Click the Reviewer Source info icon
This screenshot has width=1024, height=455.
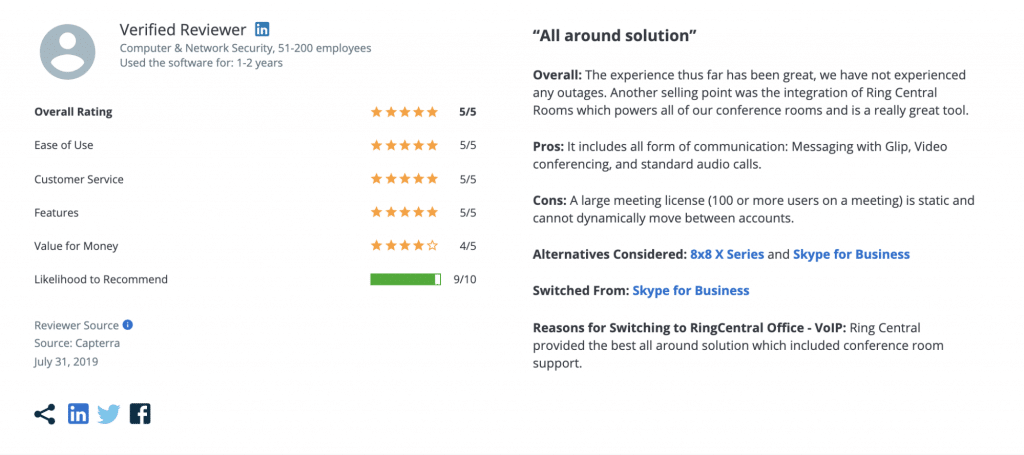pyautogui.click(x=128, y=325)
